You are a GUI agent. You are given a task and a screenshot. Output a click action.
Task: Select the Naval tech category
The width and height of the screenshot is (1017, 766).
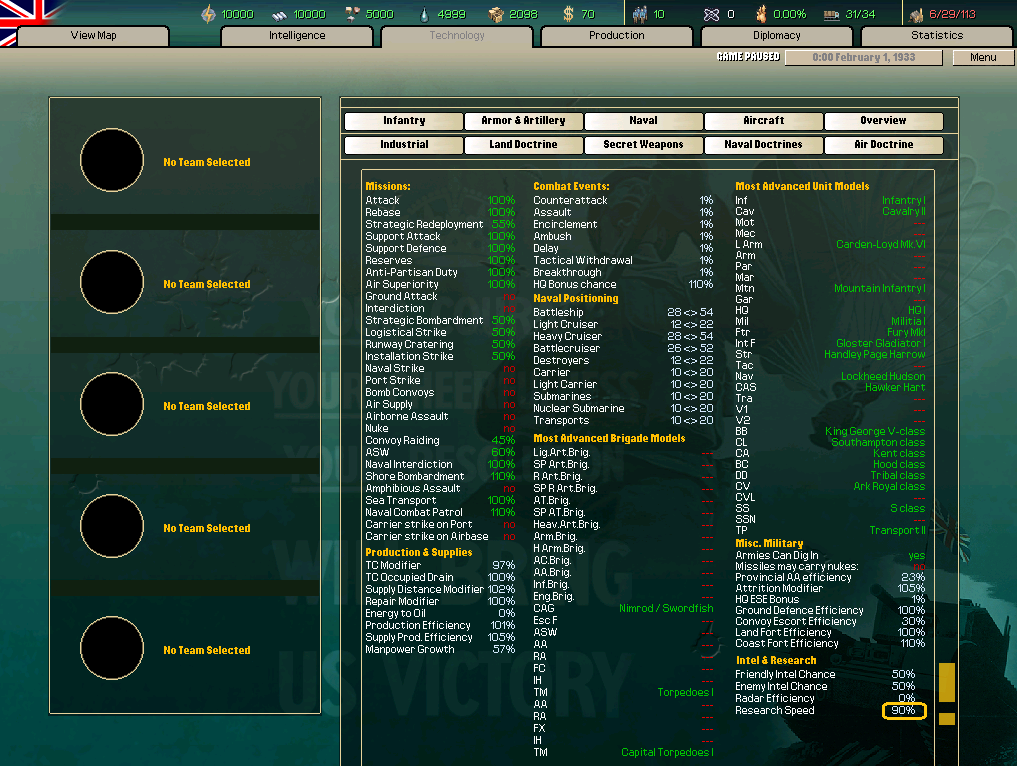tap(643, 121)
